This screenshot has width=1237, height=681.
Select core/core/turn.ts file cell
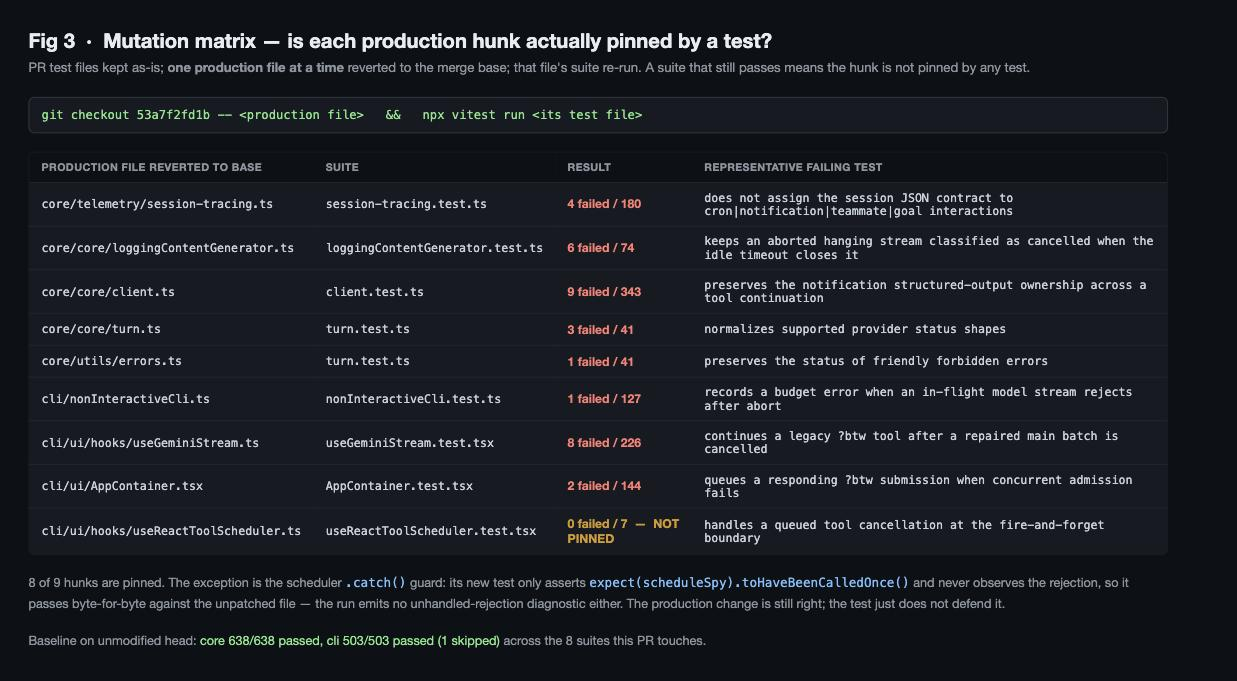101,329
